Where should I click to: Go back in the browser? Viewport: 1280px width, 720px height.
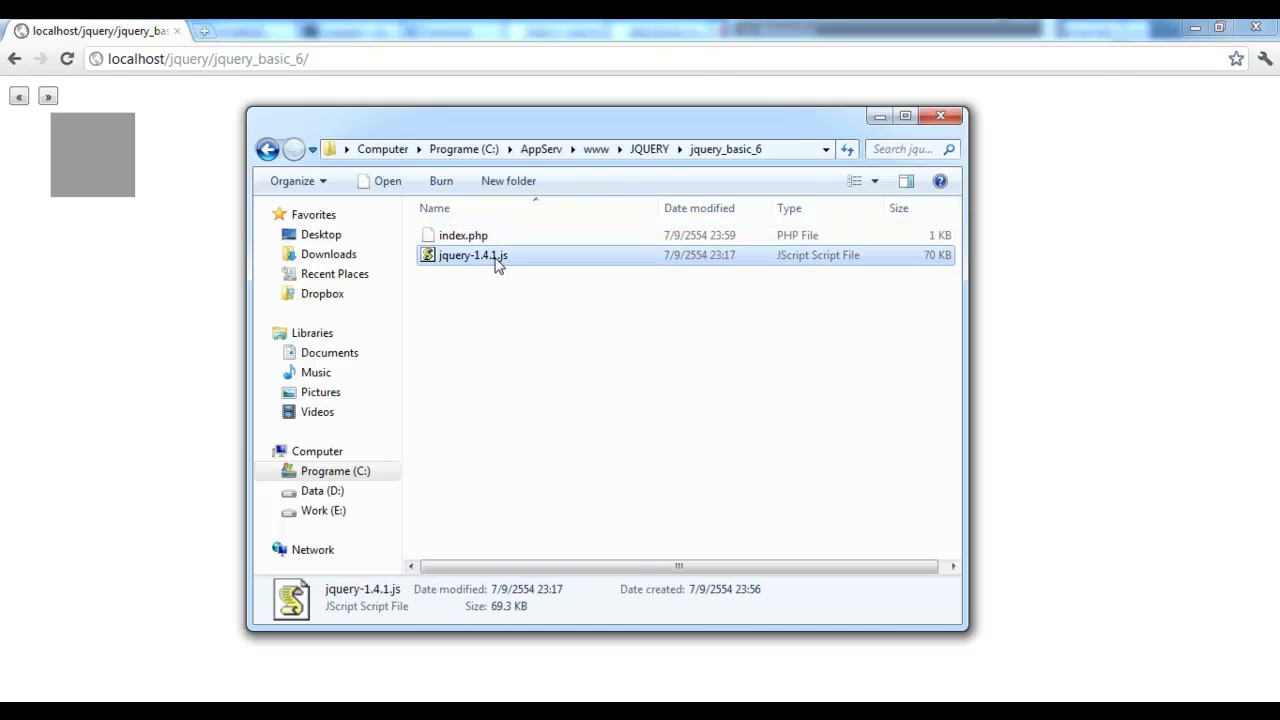pos(14,59)
